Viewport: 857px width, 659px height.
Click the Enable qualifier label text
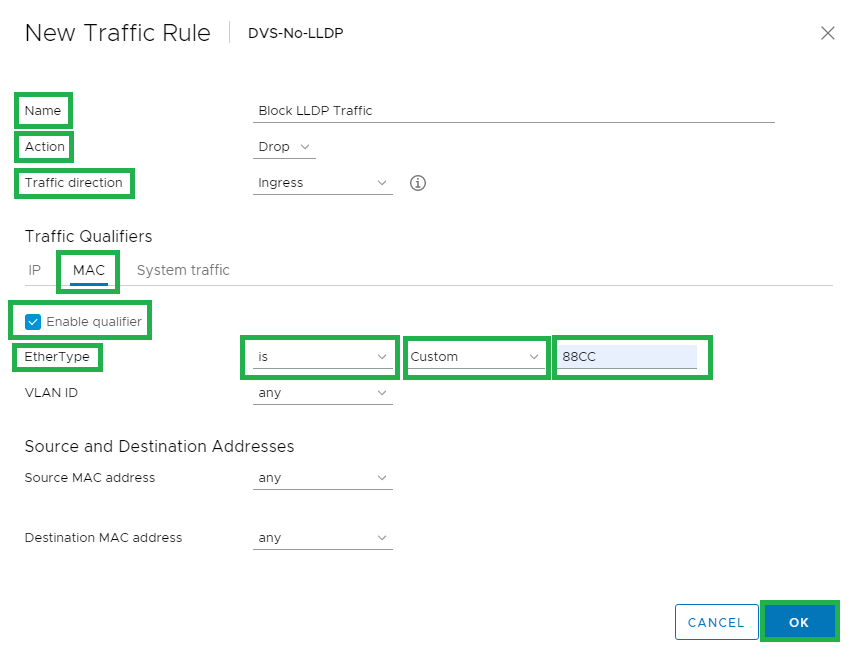94,321
